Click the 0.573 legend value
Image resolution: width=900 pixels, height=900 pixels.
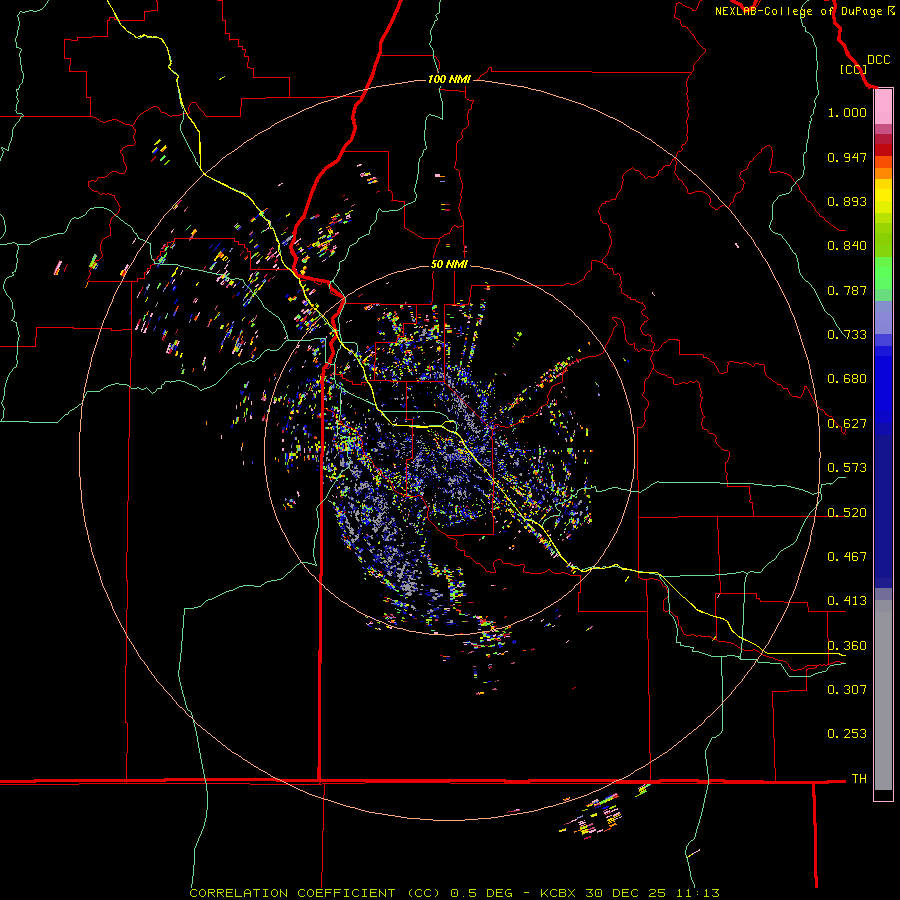coord(847,468)
